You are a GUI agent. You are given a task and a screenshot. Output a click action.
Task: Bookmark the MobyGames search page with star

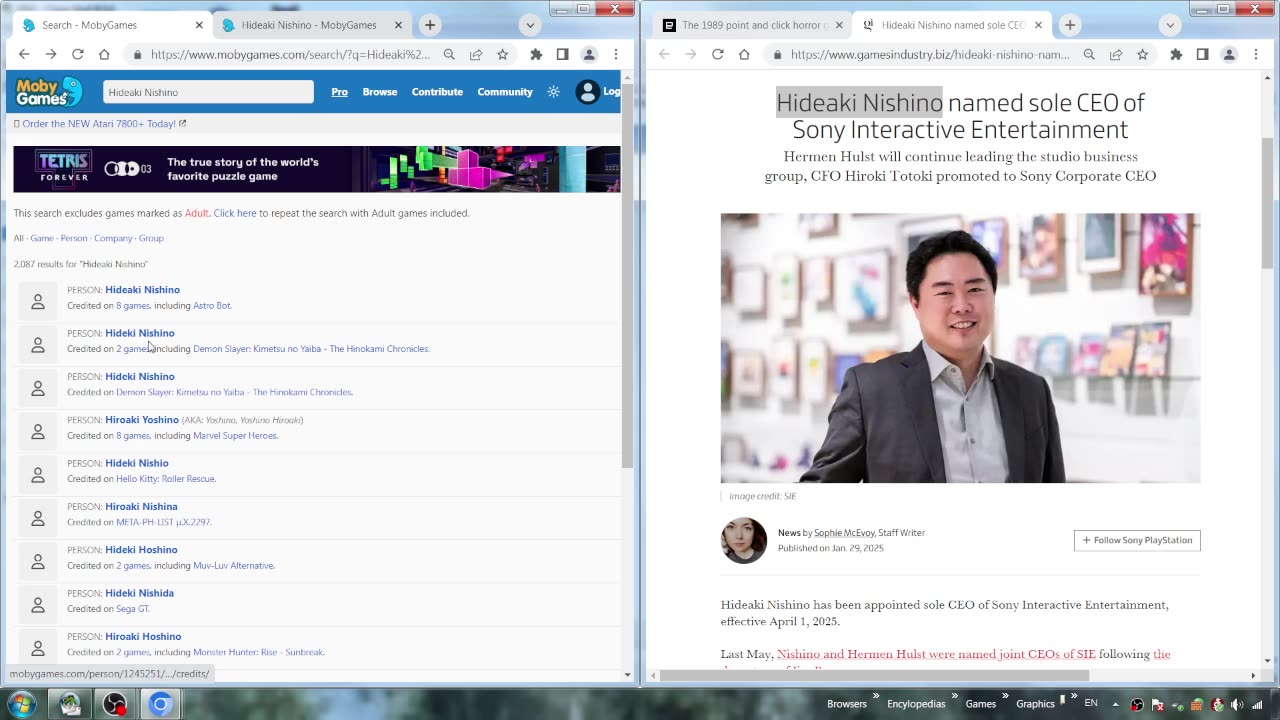click(502, 54)
